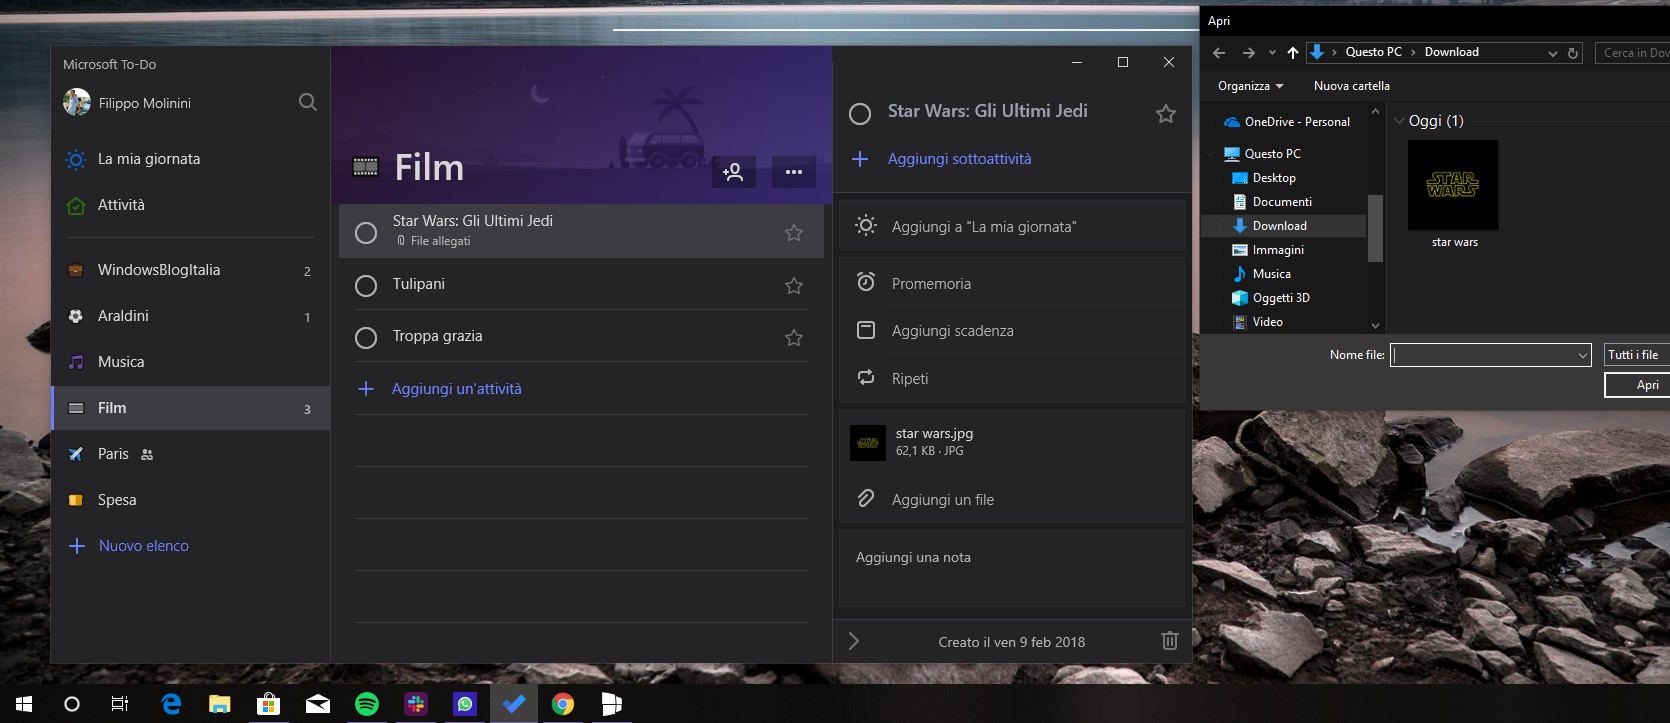Click Aggiungi scadenza
Viewport: 1670px width, 723px height.
(1012, 331)
